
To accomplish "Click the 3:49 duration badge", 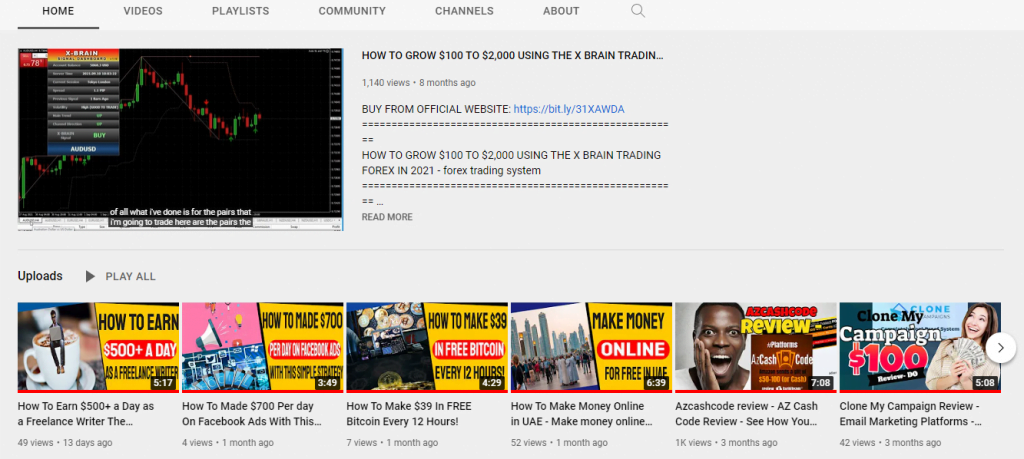I will click(x=327, y=383).
